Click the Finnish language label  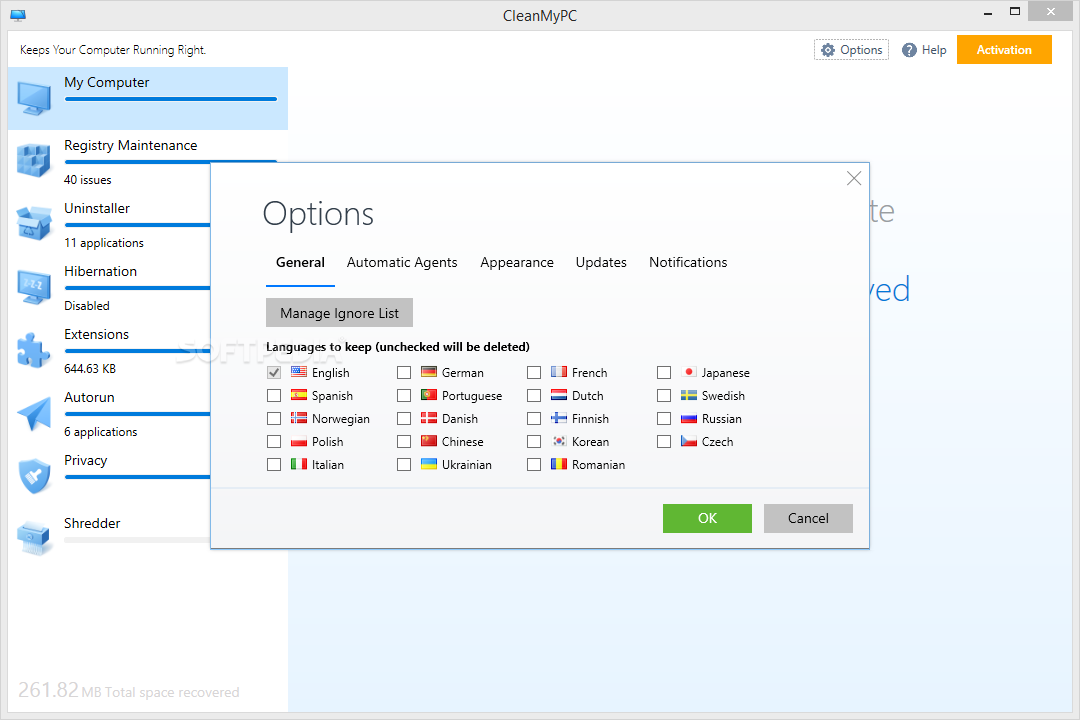coord(590,419)
